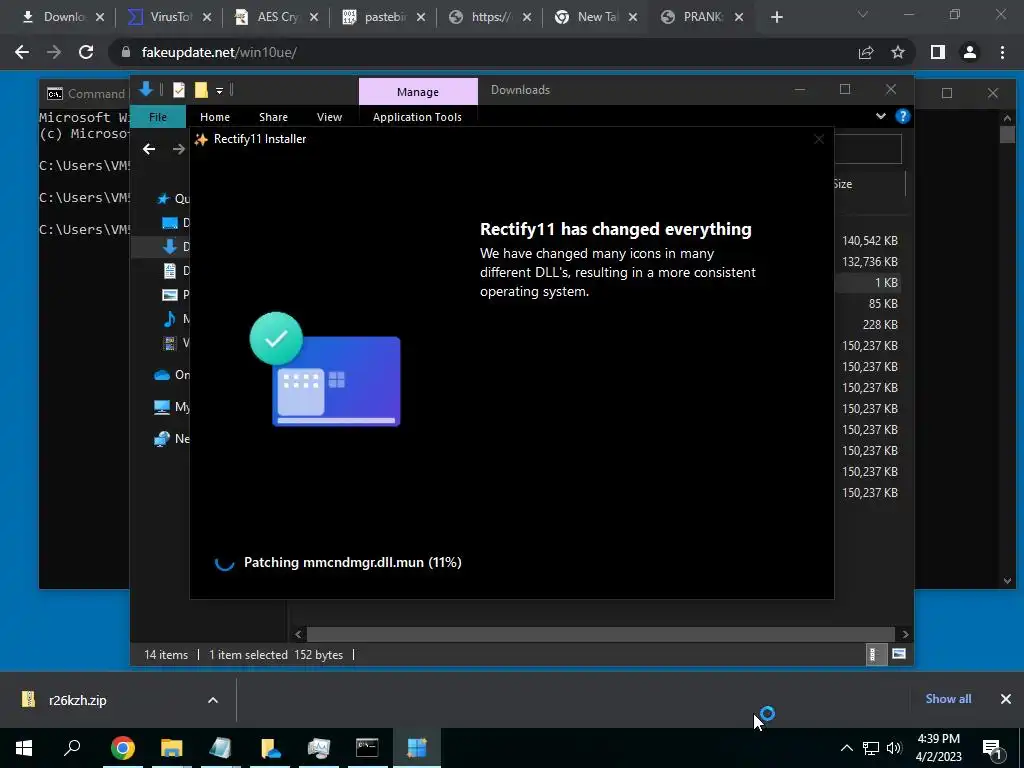Click Explorer back arrow navigation button
This screenshot has width=1024, height=768.
point(149,149)
